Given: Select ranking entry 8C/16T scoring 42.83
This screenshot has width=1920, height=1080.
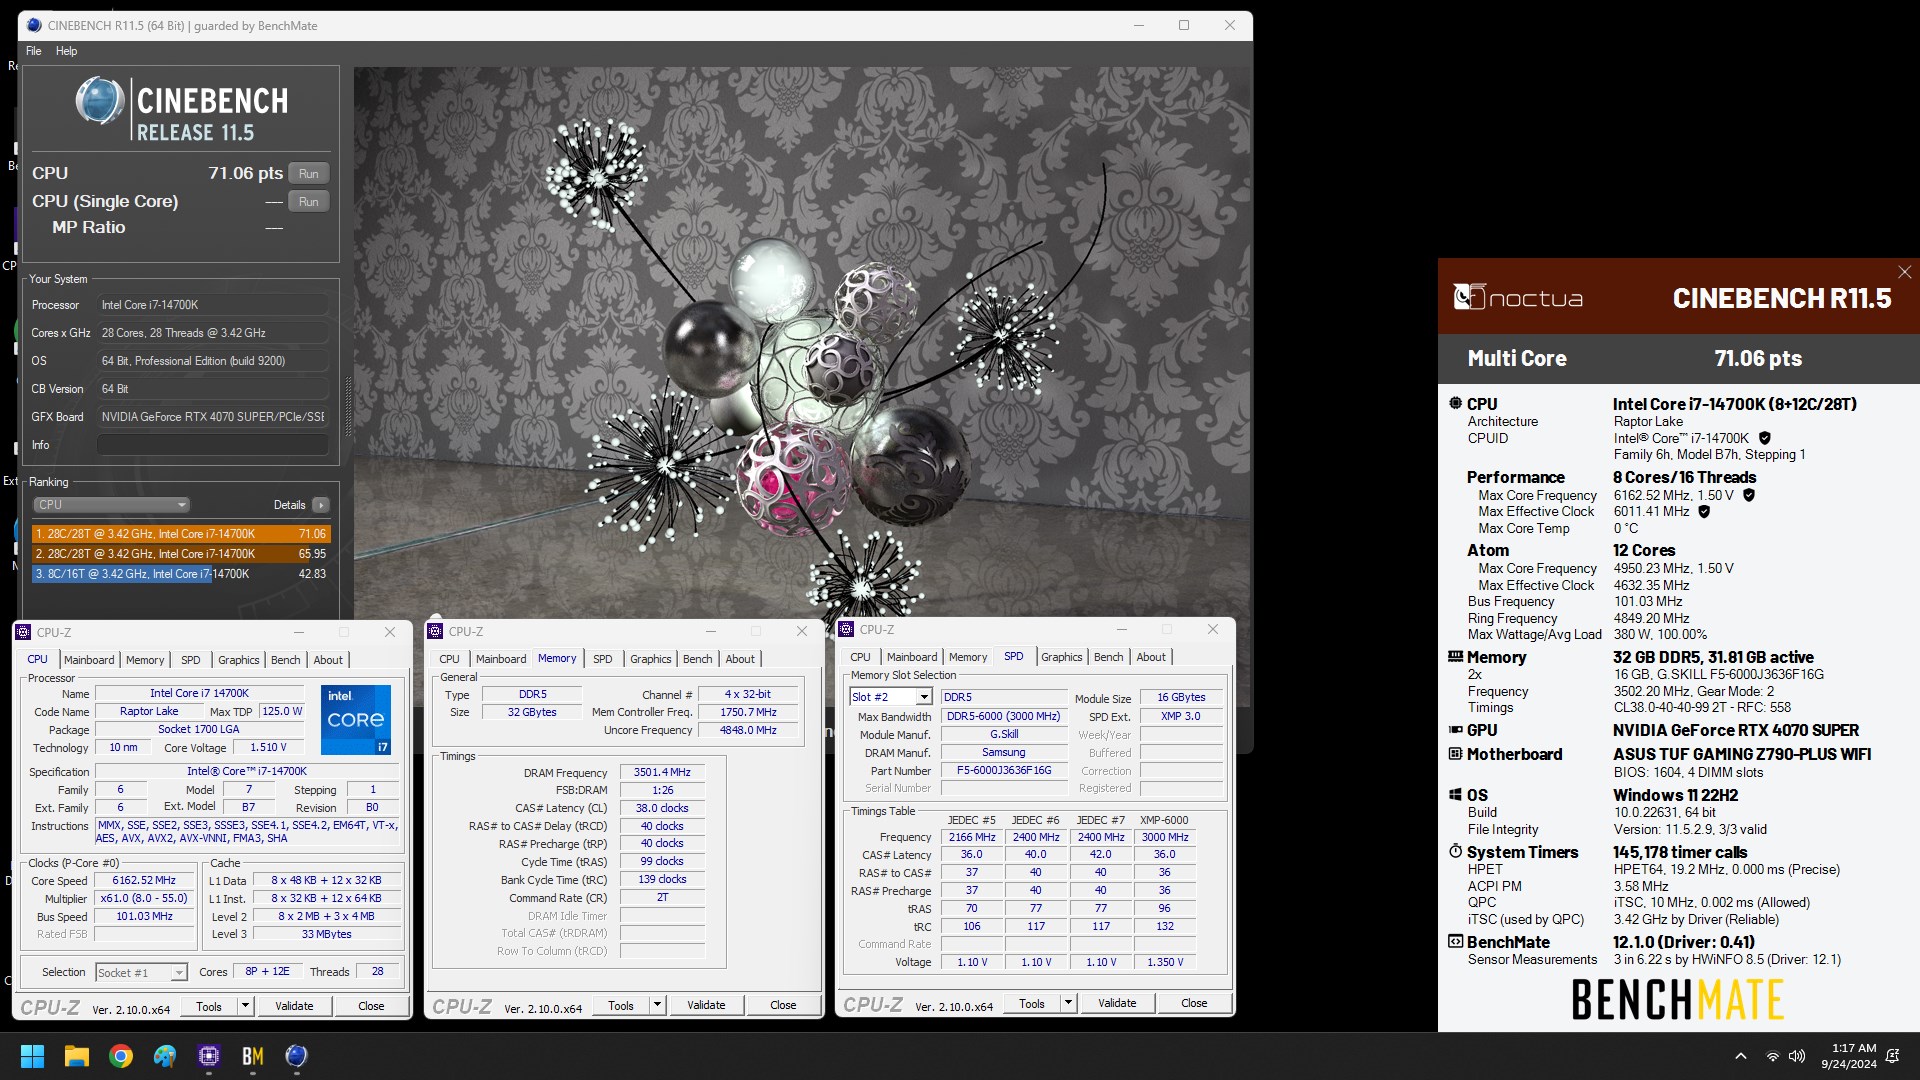Looking at the screenshot, I should tap(181, 574).
